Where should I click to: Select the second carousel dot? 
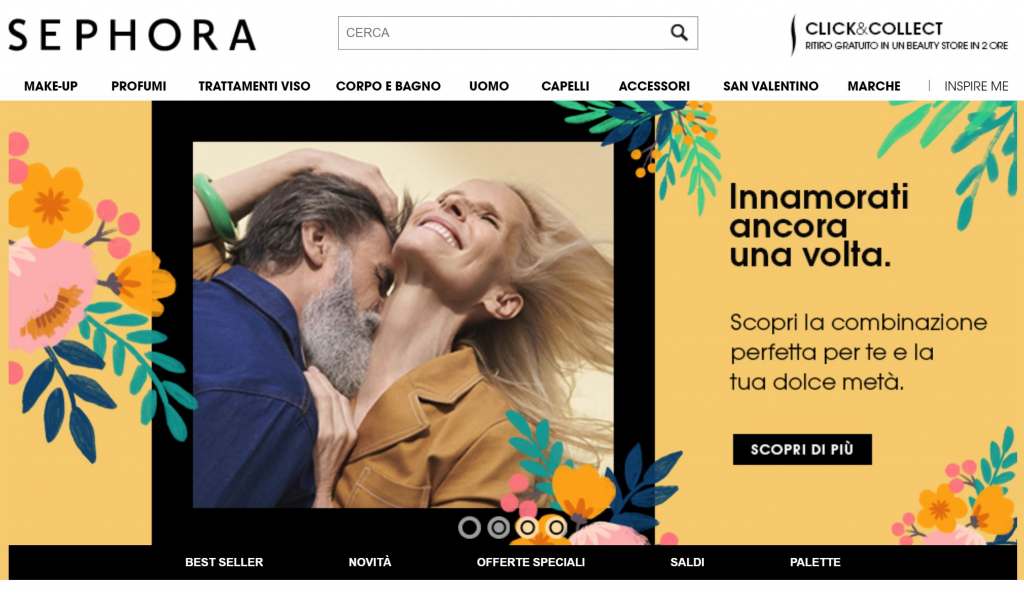click(x=498, y=527)
